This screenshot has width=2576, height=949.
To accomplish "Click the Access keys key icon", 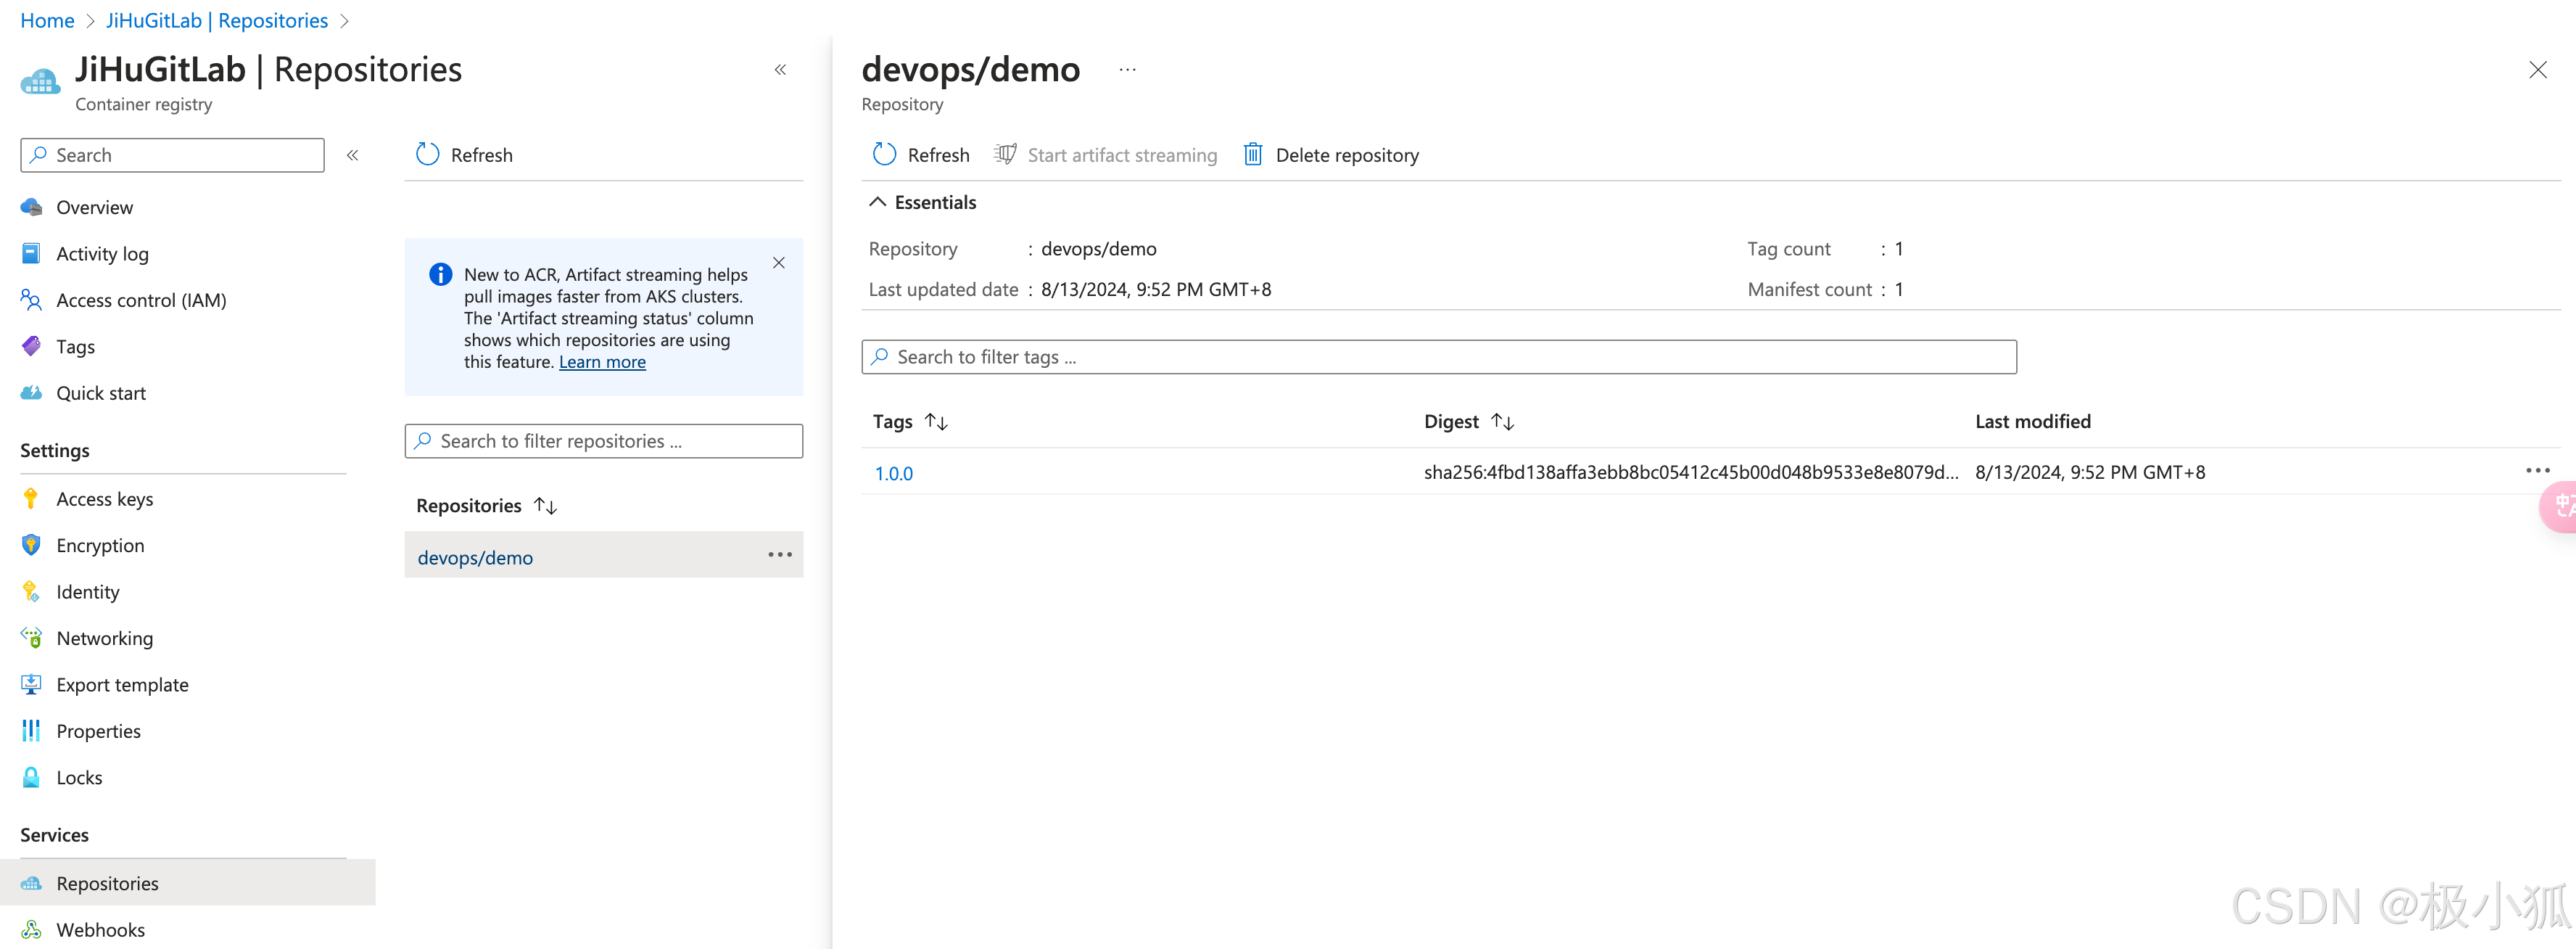I will click(x=31, y=498).
